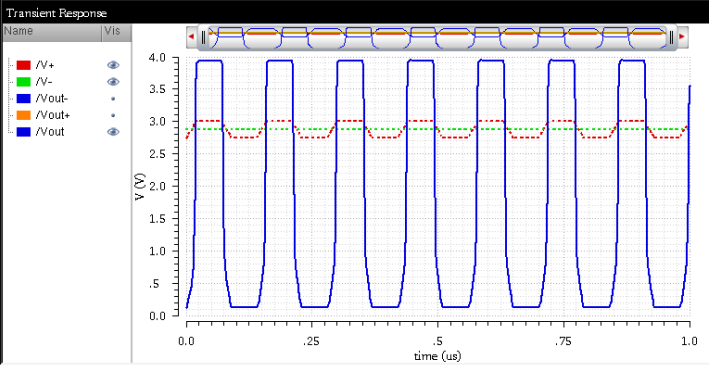Click the time (us) axis label

438,356
